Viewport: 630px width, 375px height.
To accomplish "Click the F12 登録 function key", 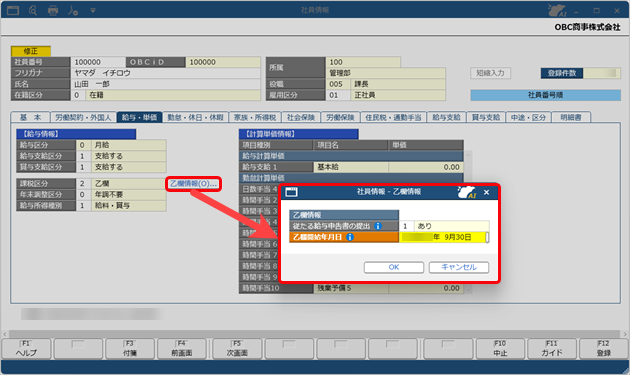I will coord(603,348).
